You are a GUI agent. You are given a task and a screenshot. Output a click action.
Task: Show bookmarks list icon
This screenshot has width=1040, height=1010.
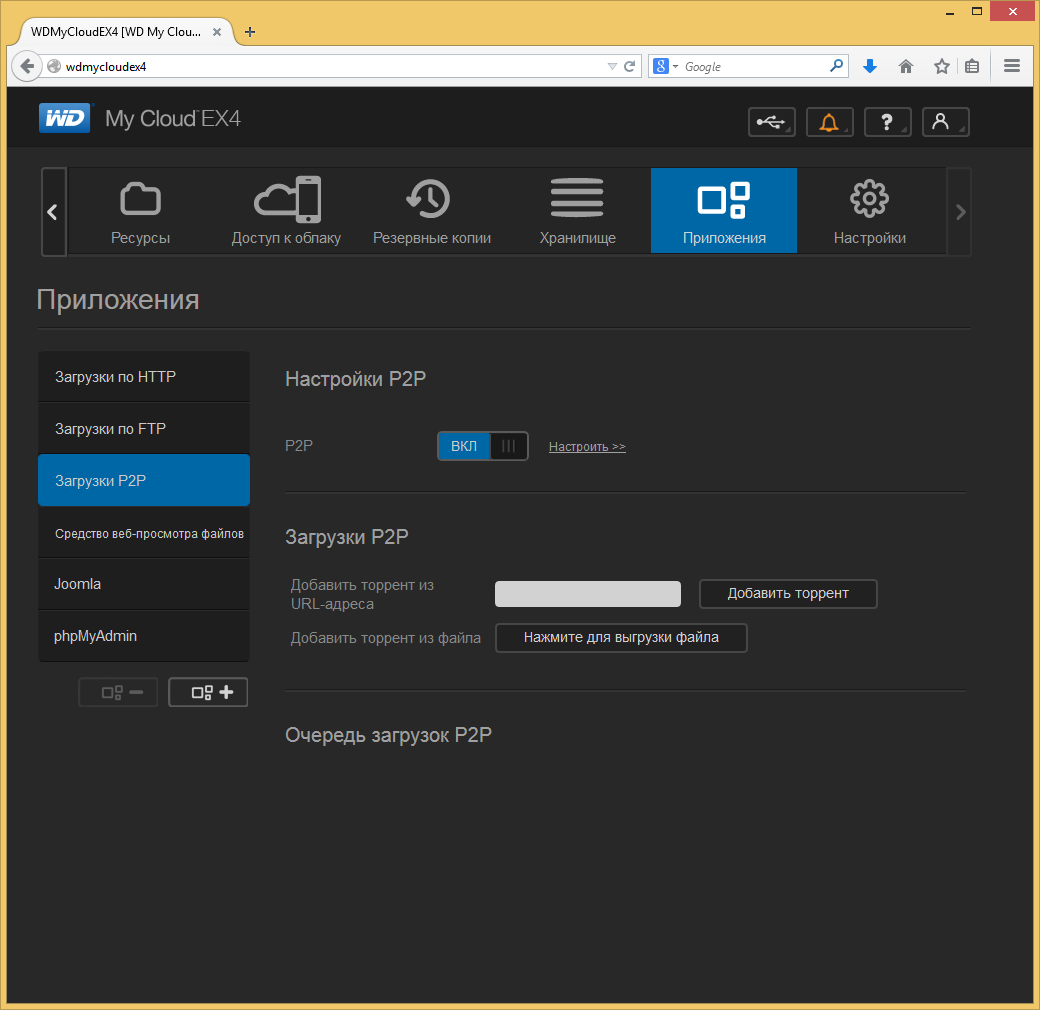click(972, 66)
